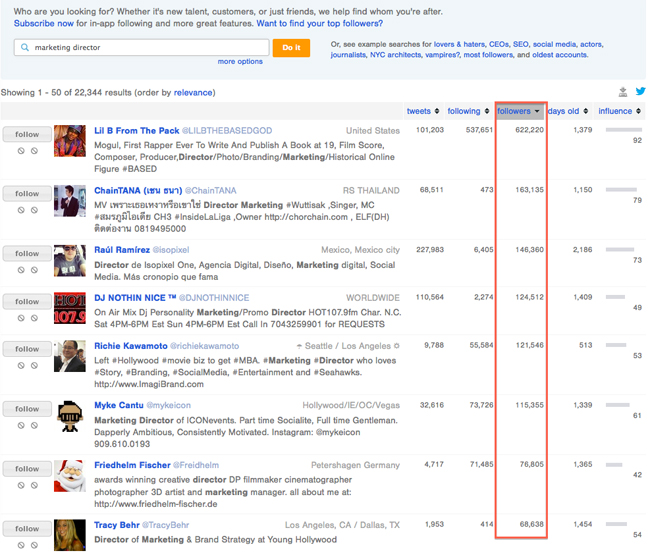650x555 pixels.
Task: Click the marketing director search field
Action: coord(141,48)
